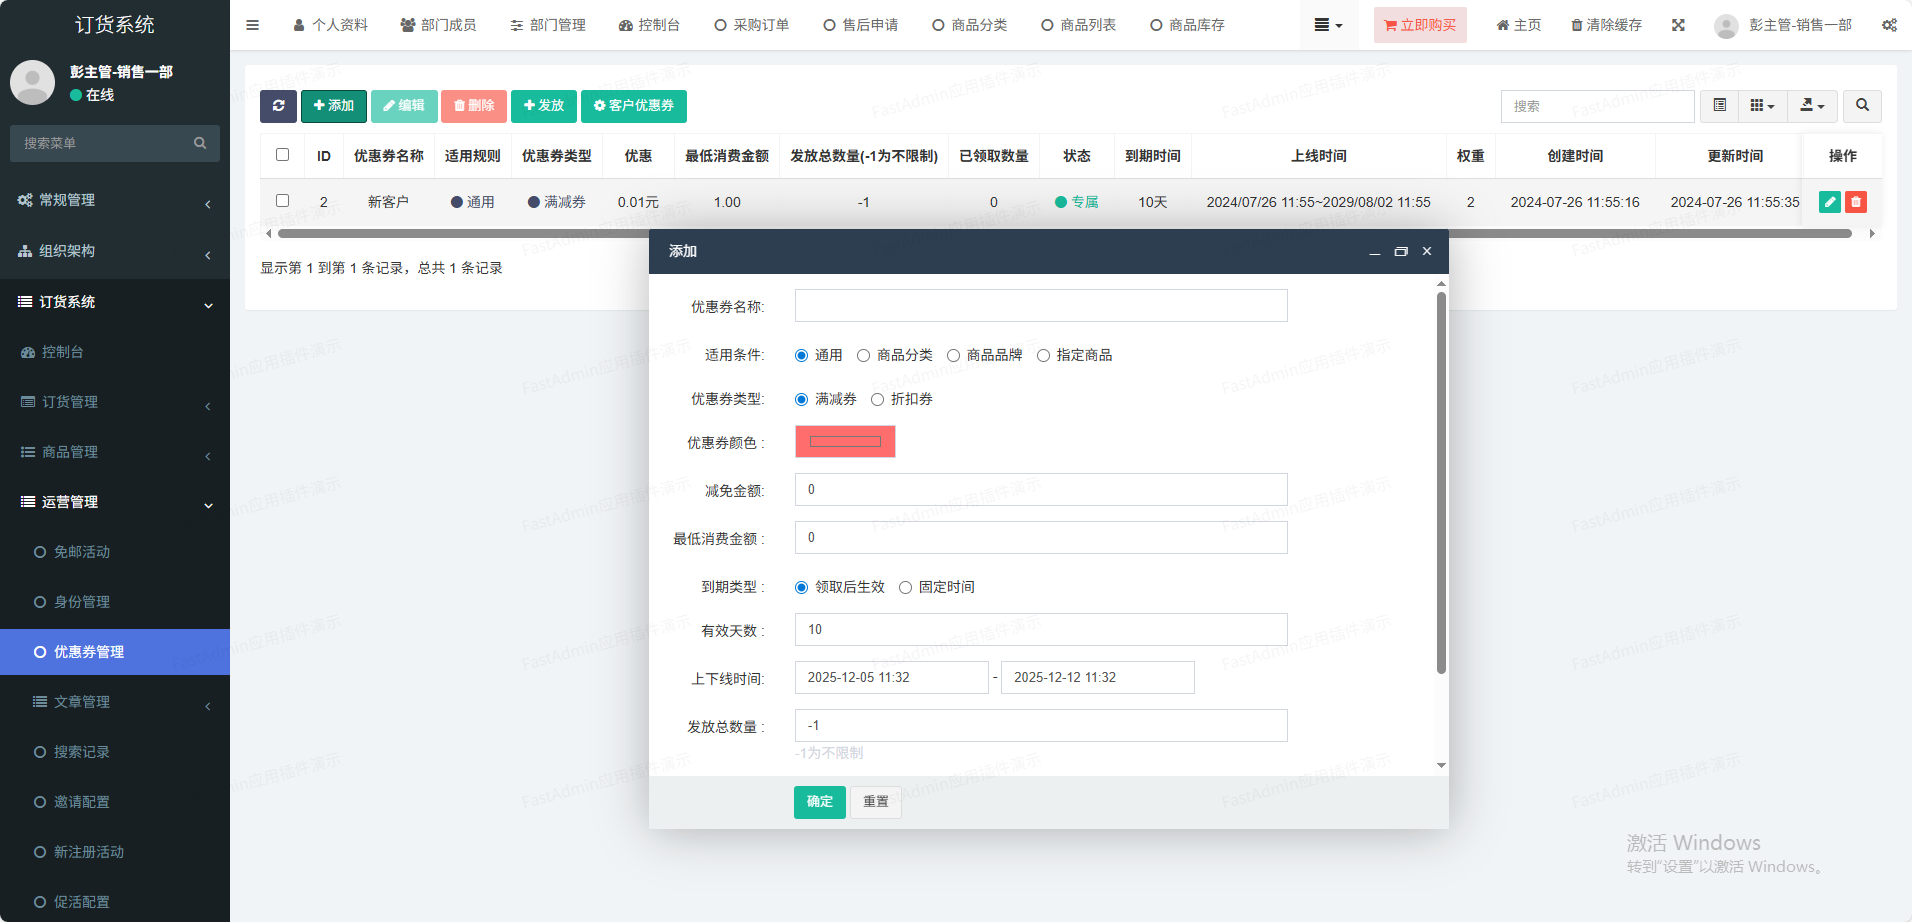Viewport: 1912px width, 922px height.
Task: Click the 优惠券名称 text input field
Action: tap(1040, 306)
